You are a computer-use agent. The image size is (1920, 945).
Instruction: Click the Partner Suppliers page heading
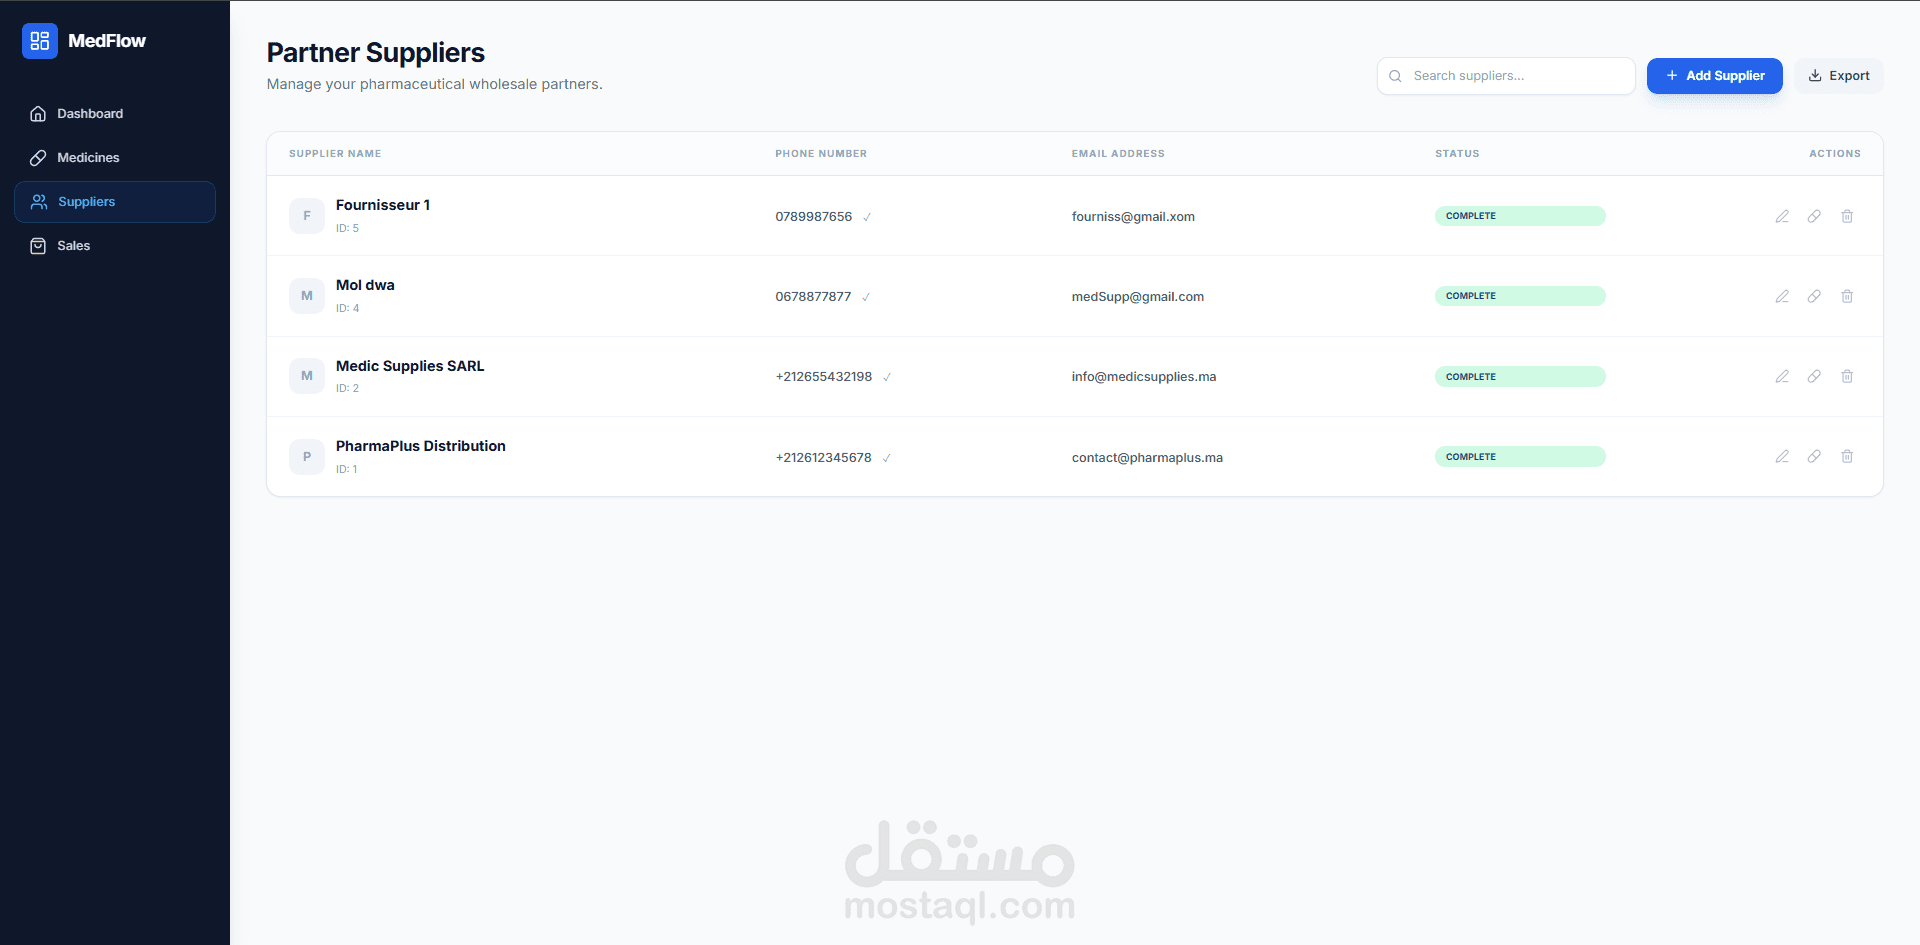[376, 53]
